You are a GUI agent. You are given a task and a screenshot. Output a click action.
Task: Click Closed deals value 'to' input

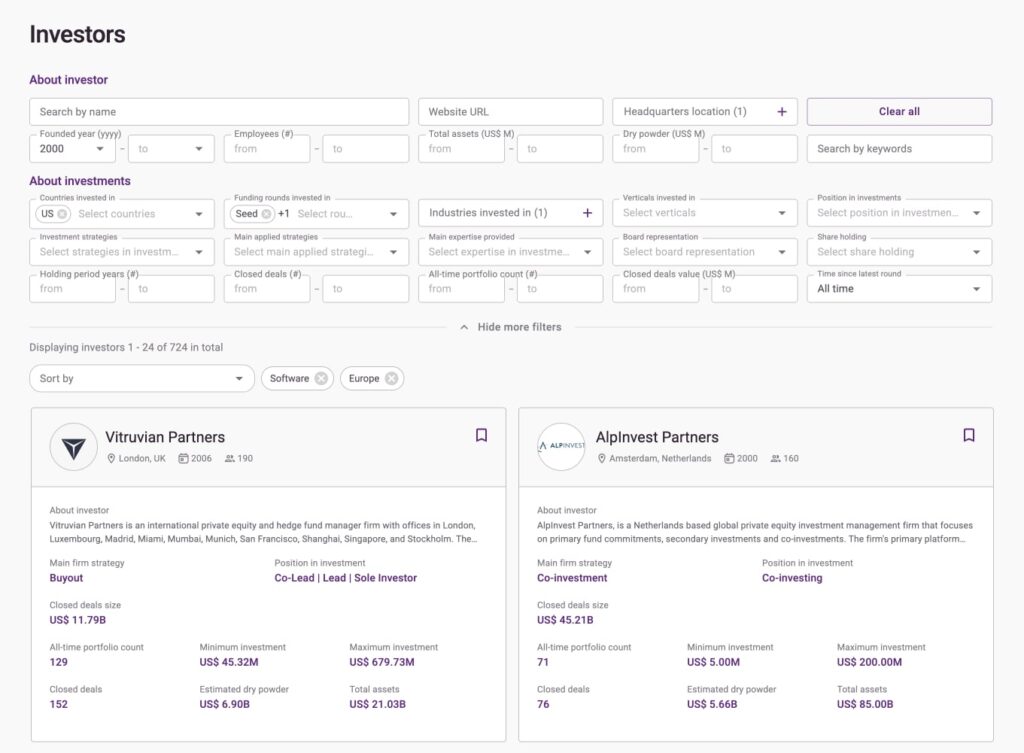coord(754,289)
